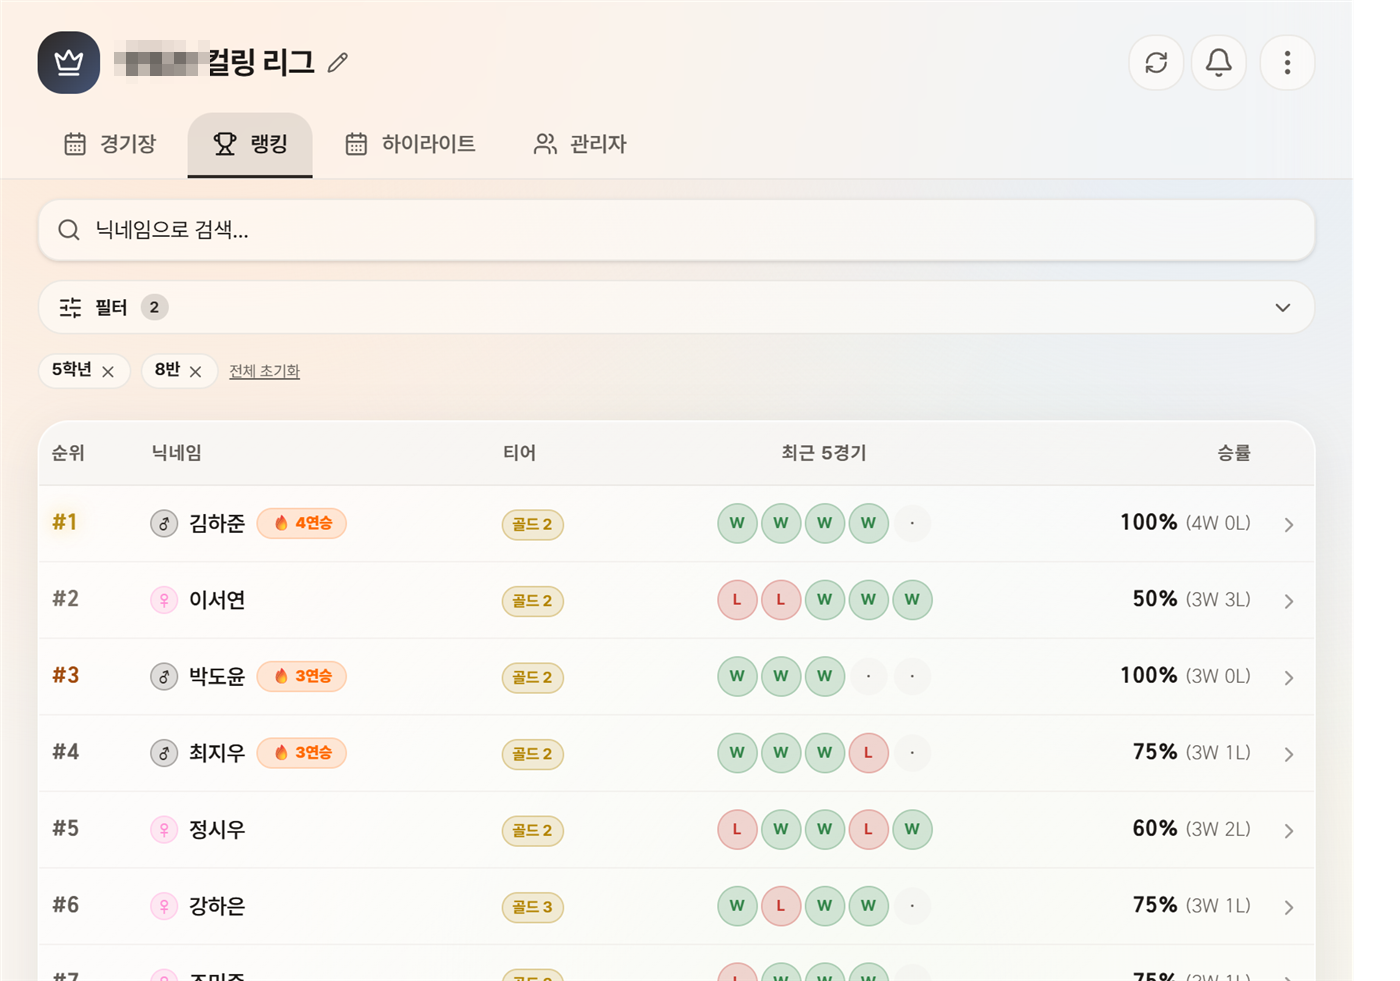Click 정시우's 60% win rate
The image size is (1400, 981).
[x=1155, y=829]
